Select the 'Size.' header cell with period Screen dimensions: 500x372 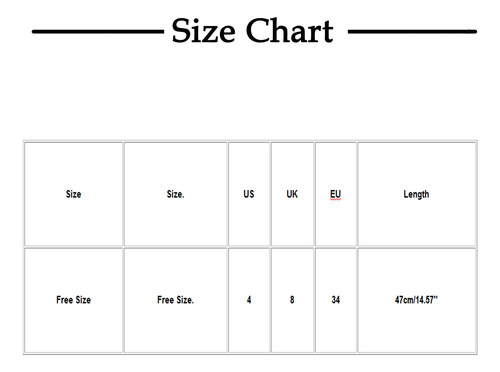pyautogui.click(x=176, y=194)
